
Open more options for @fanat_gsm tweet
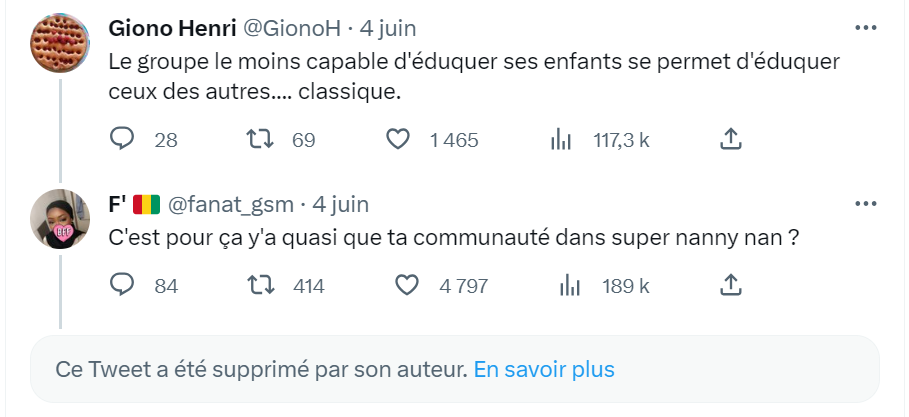tap(864, 204)
